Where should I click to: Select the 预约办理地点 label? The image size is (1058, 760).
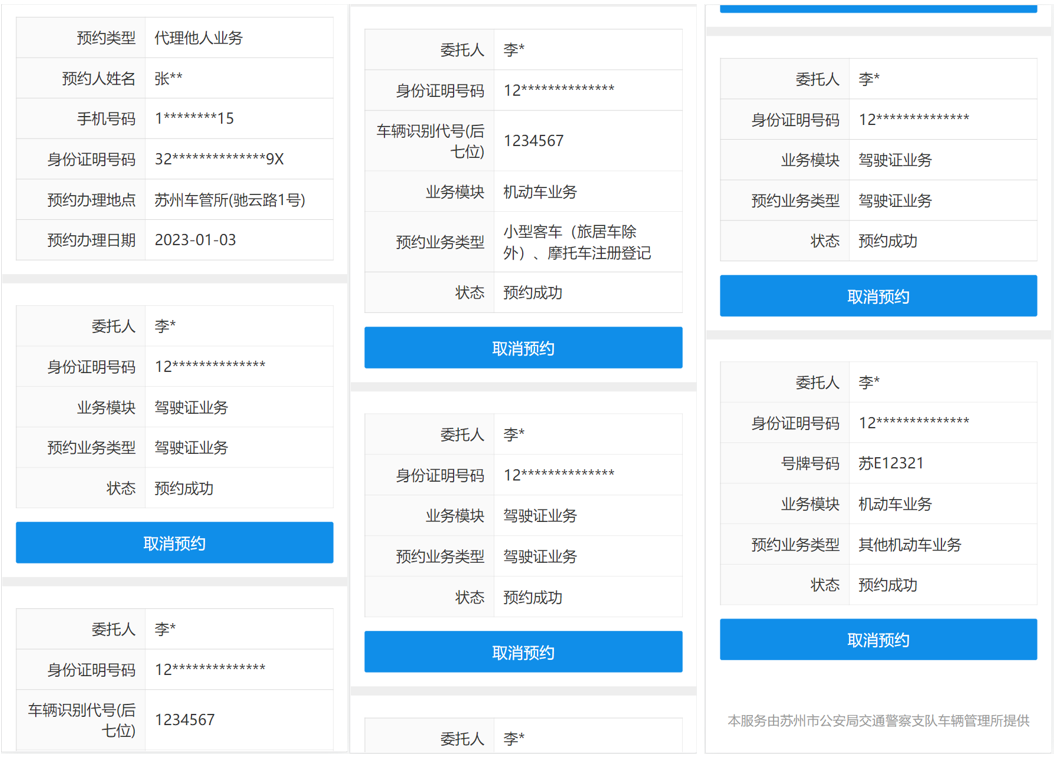point(91,199)
